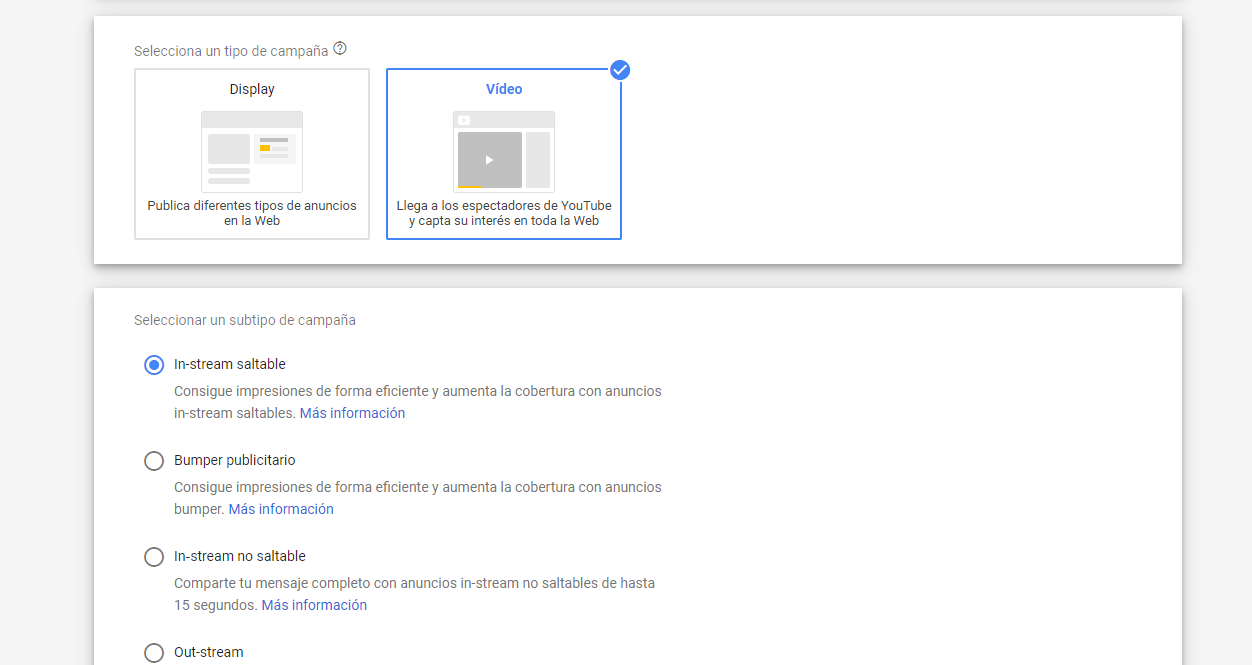Open the campaign type help tooltip
Image resolution: width=1252 pixels, height=665 pixels.
pos(340,47)
